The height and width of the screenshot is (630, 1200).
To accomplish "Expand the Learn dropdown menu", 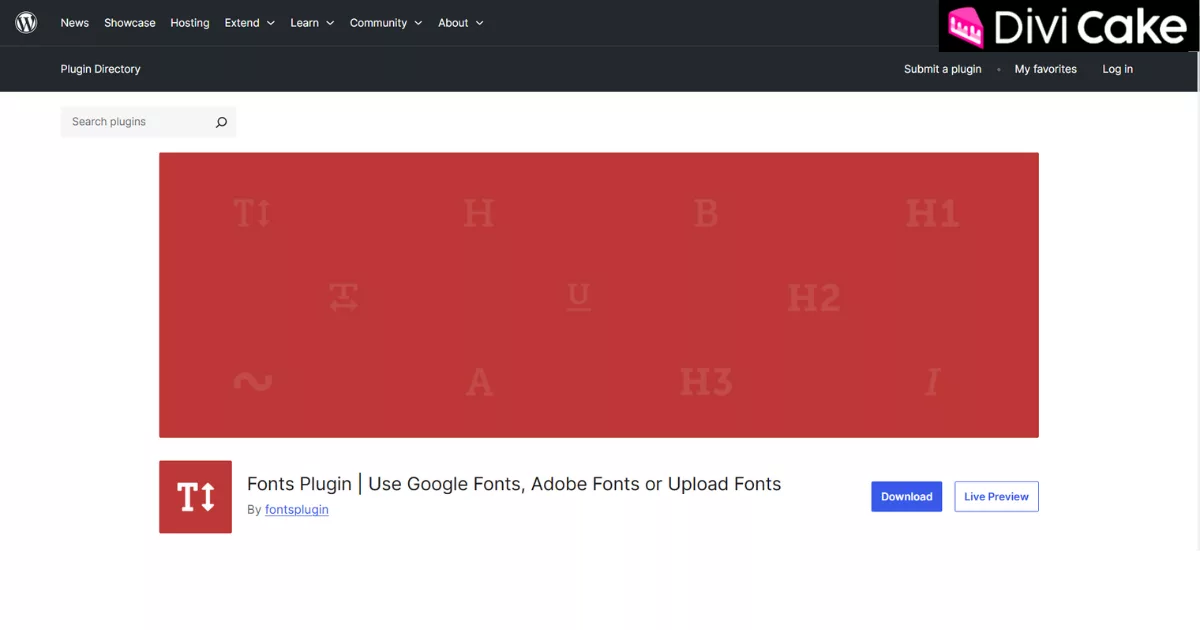I will (312, 23).
